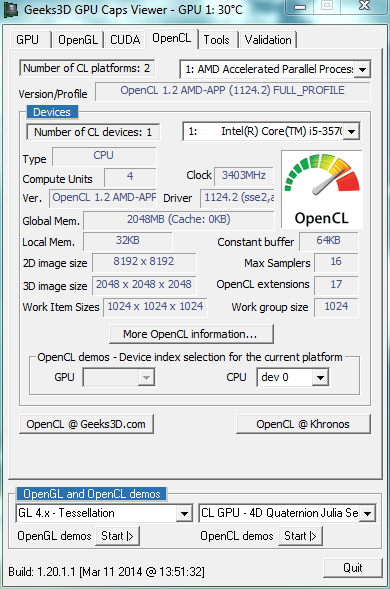
Task: Go to the Validation tab
Action: pyautogui.click(x=268, y=39)
